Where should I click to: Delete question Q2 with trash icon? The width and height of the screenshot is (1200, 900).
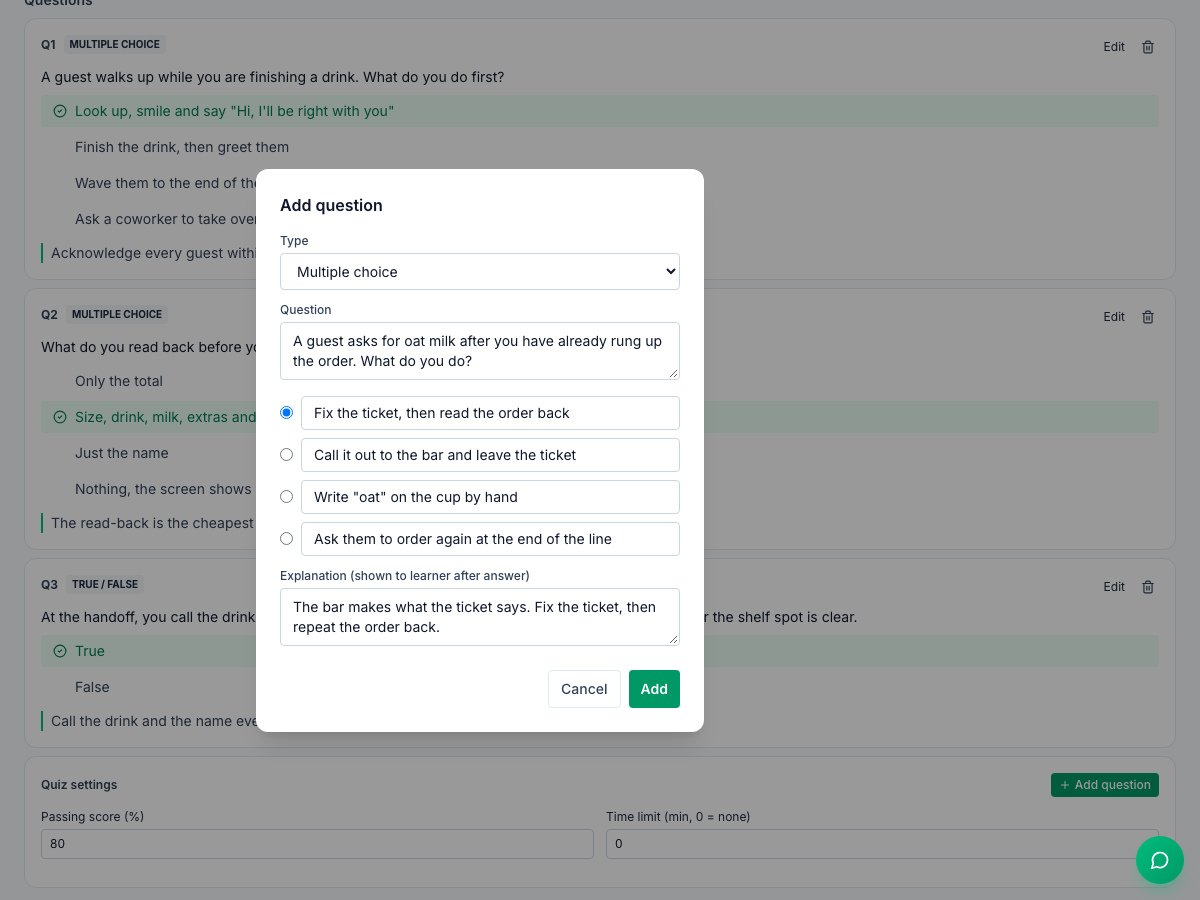coord(1148,317)
